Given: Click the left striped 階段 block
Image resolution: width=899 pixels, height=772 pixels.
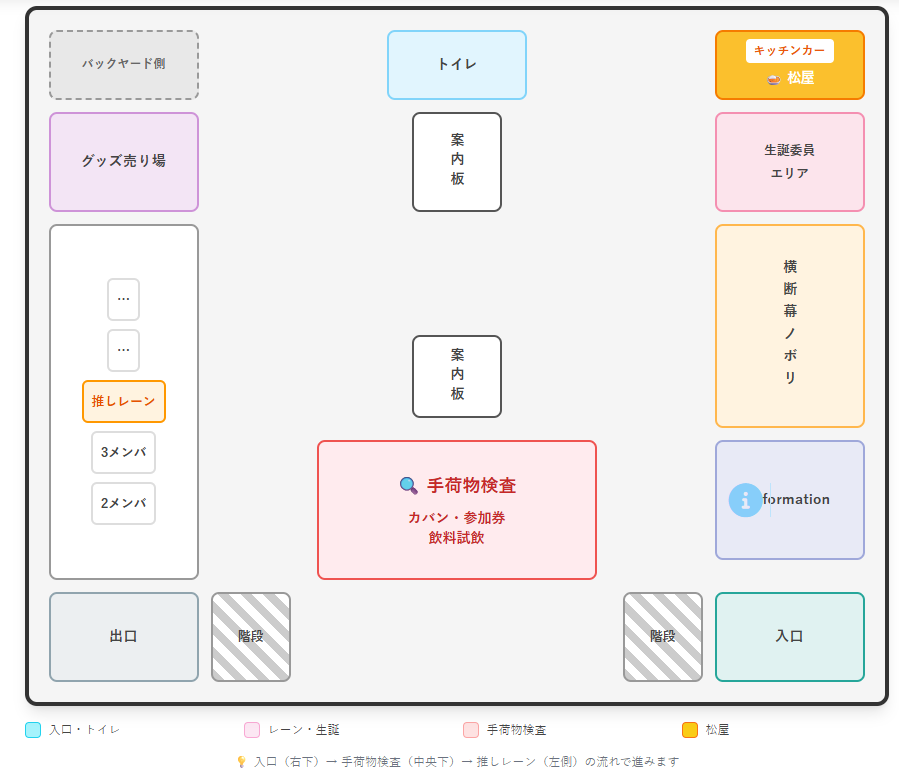Looking at the screenshot, I should click(x=251, y=637).
